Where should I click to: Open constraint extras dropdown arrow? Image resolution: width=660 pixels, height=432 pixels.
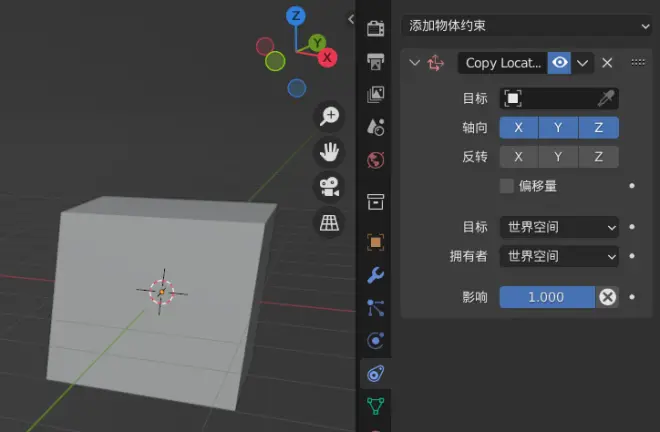click(x=583, y=63)
